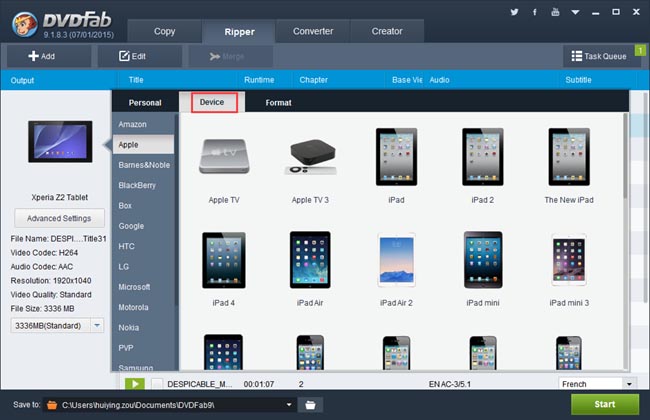Open the Format profile tab
Viewport: 650px width, 420px height.
(278, 102)
